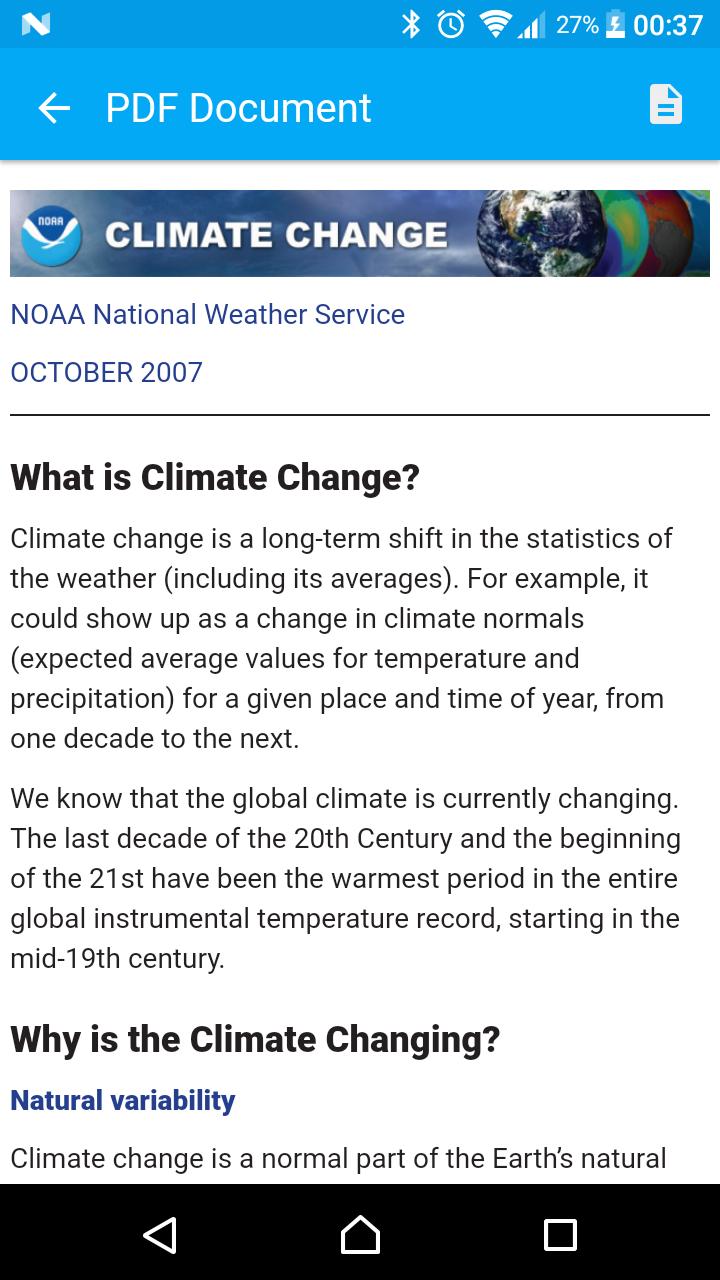Image resolution: width=720 pixels, height=1280 pixels.
Task: Tap the back arrow in the app bar
Action: coord(54,108)
